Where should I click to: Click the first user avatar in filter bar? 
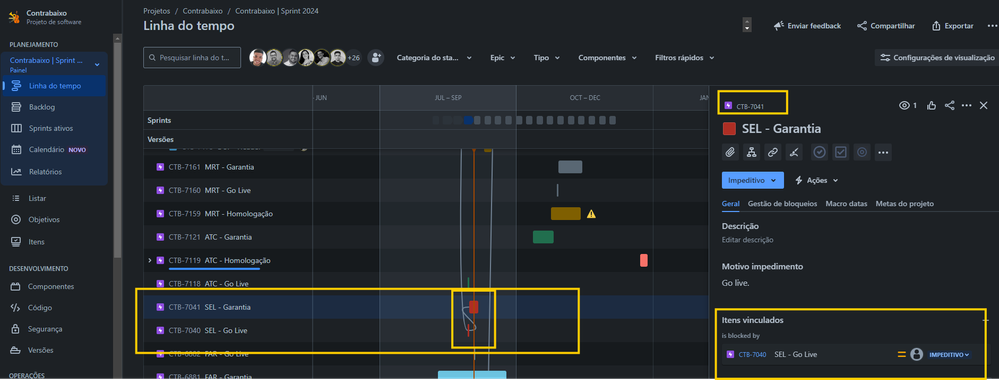pos(257,57)
